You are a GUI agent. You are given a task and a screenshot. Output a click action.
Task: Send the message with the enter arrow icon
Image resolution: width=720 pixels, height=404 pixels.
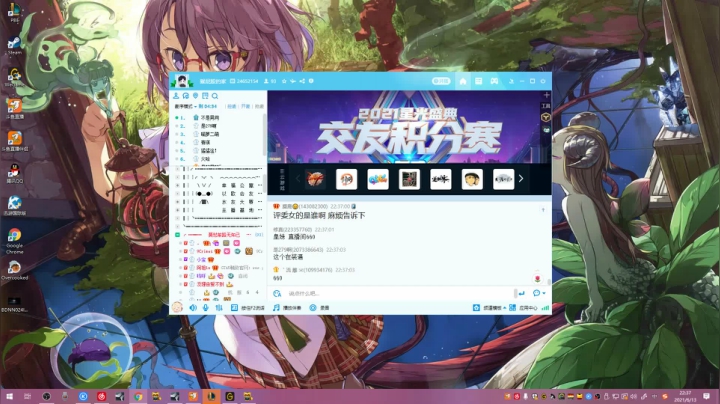(x=522, y=293)
